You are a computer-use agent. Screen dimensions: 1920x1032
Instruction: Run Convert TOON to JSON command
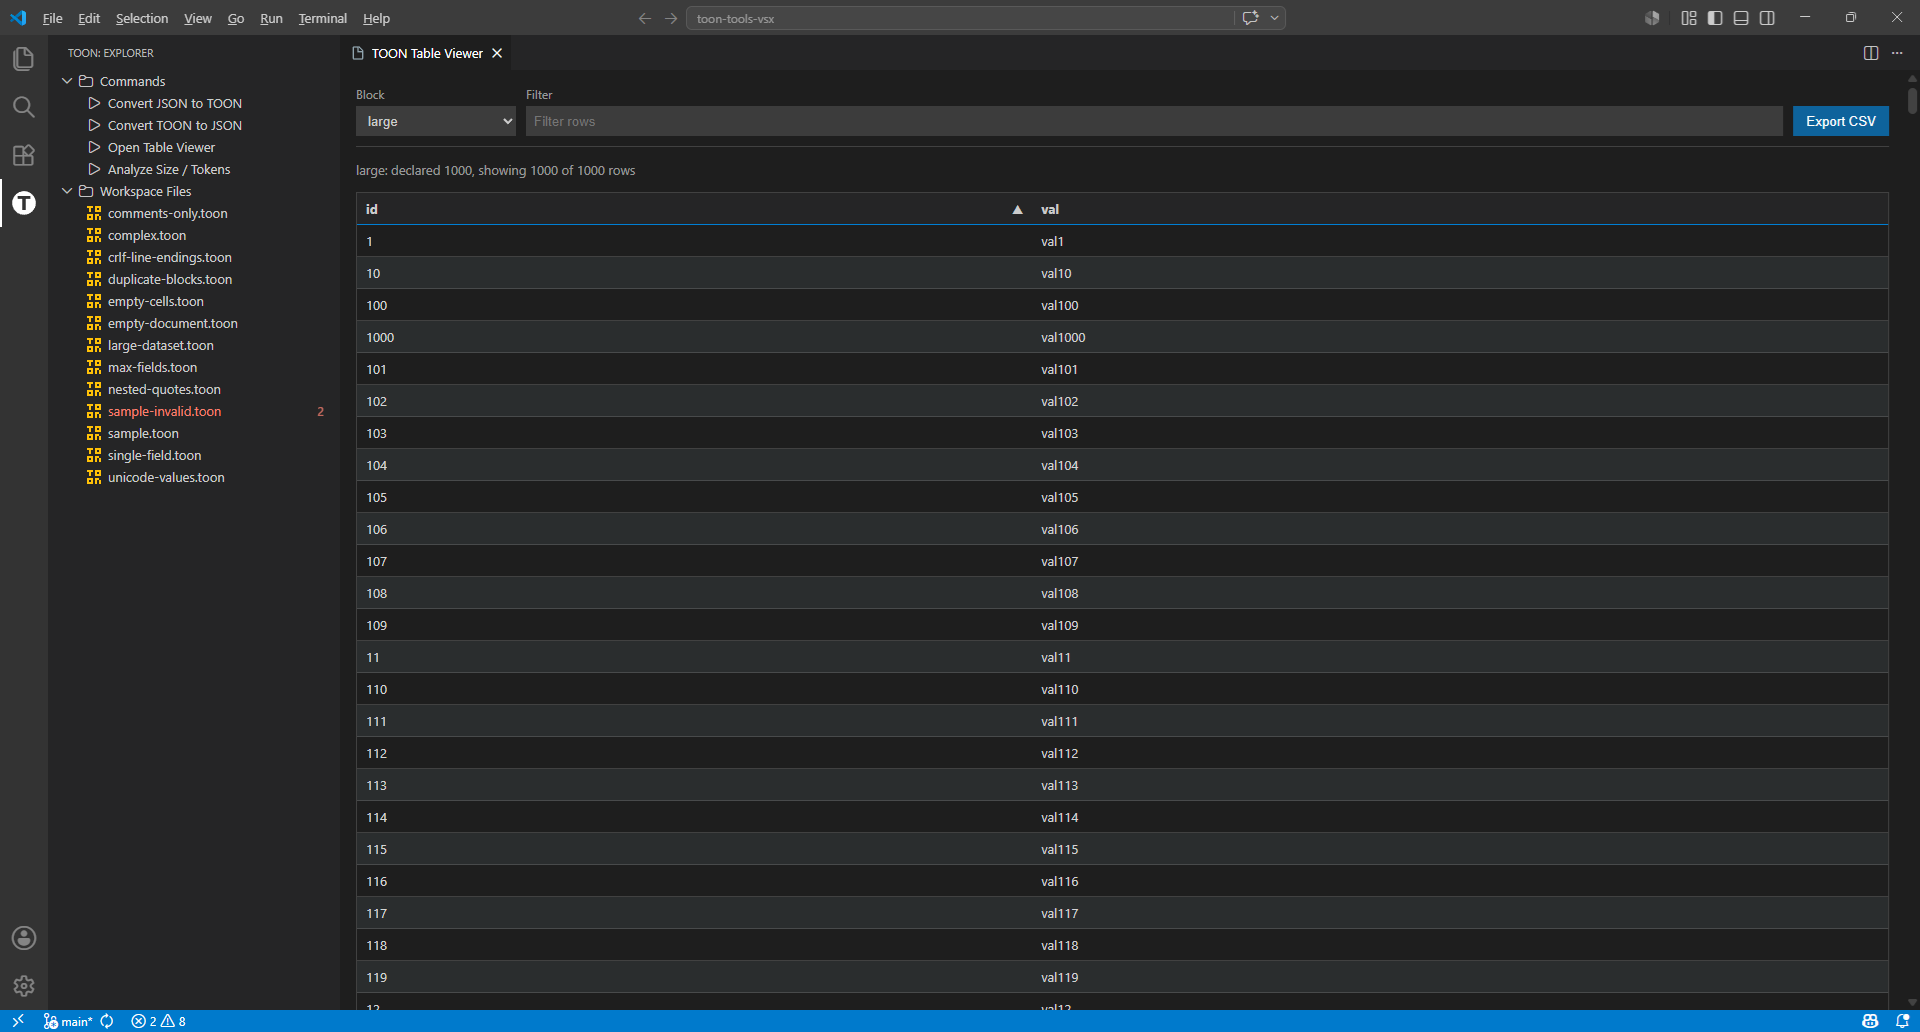pos(175,125)
